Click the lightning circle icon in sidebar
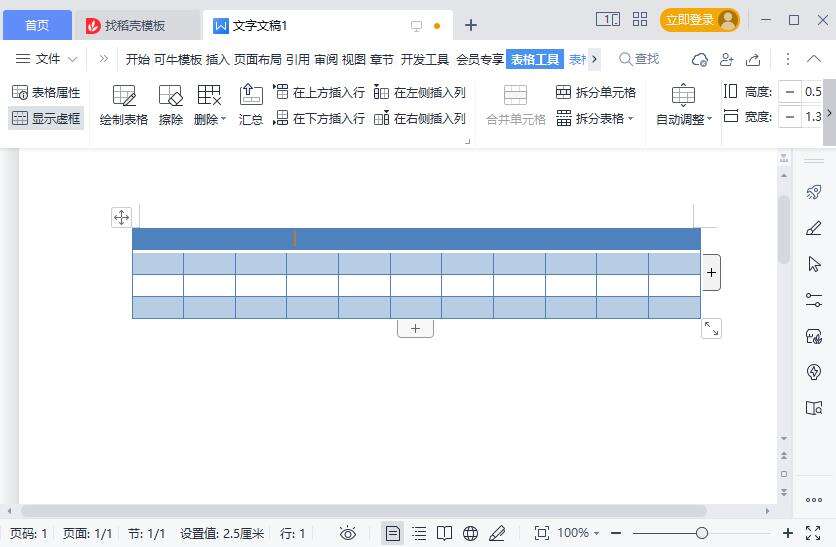 coord(814,372)
